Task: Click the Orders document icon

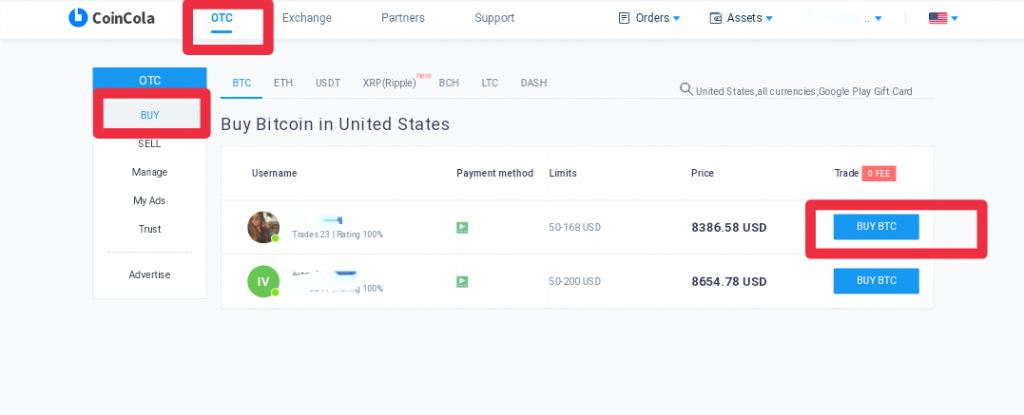Action: coord(624,18)
